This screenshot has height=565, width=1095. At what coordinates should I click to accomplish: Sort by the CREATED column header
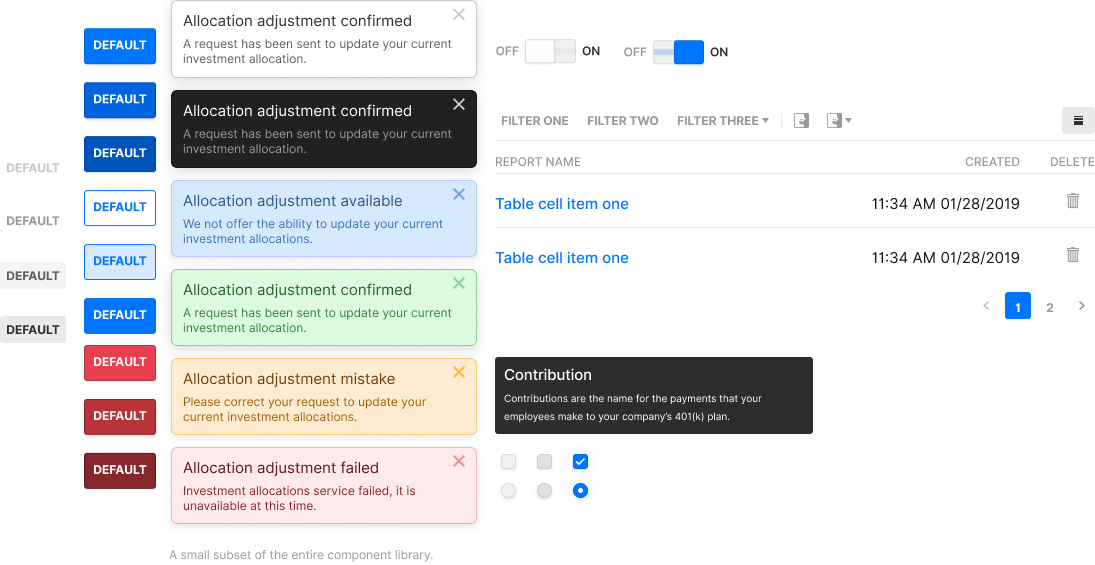[x=992, y=162]
